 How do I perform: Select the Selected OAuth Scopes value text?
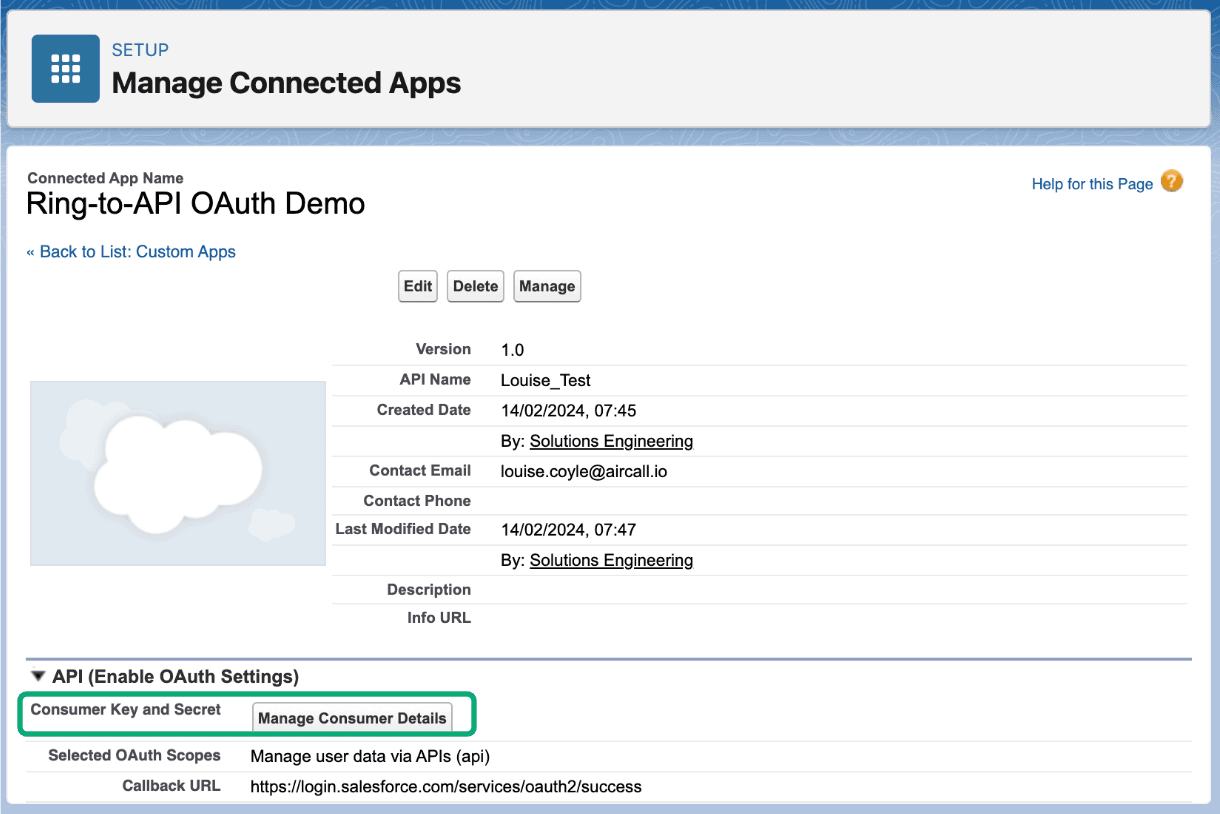coord(371,756)
